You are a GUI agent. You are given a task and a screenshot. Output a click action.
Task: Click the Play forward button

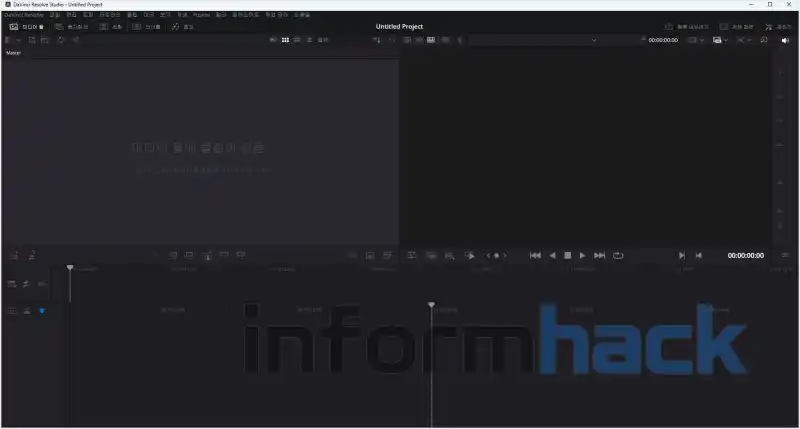click(x=583, y=256)
